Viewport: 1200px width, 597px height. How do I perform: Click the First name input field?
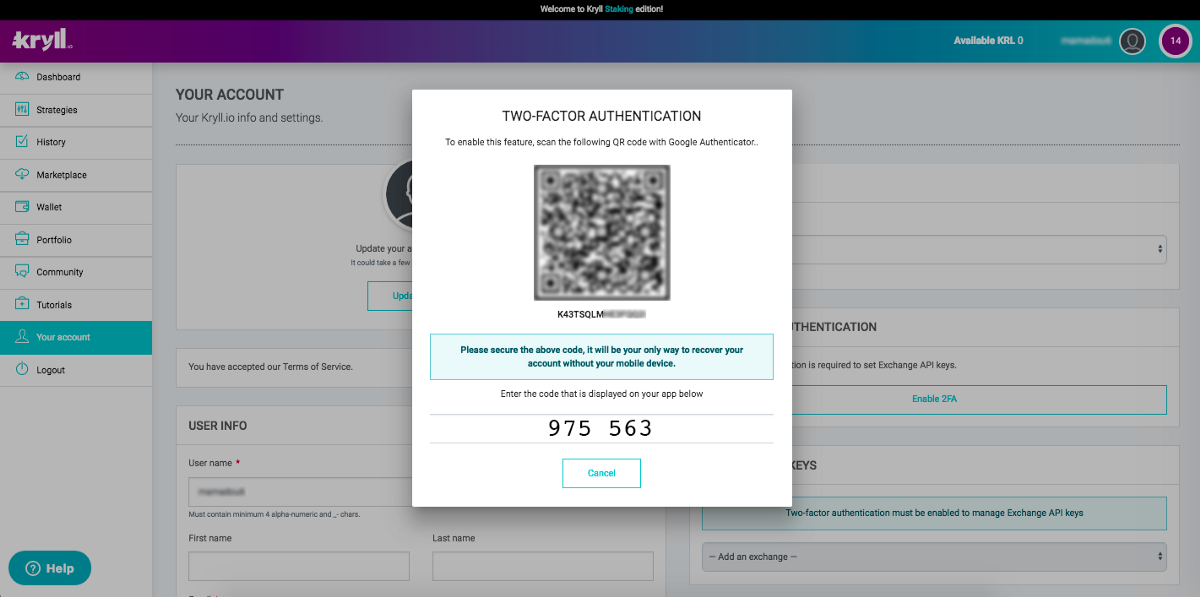pos(299,566)
